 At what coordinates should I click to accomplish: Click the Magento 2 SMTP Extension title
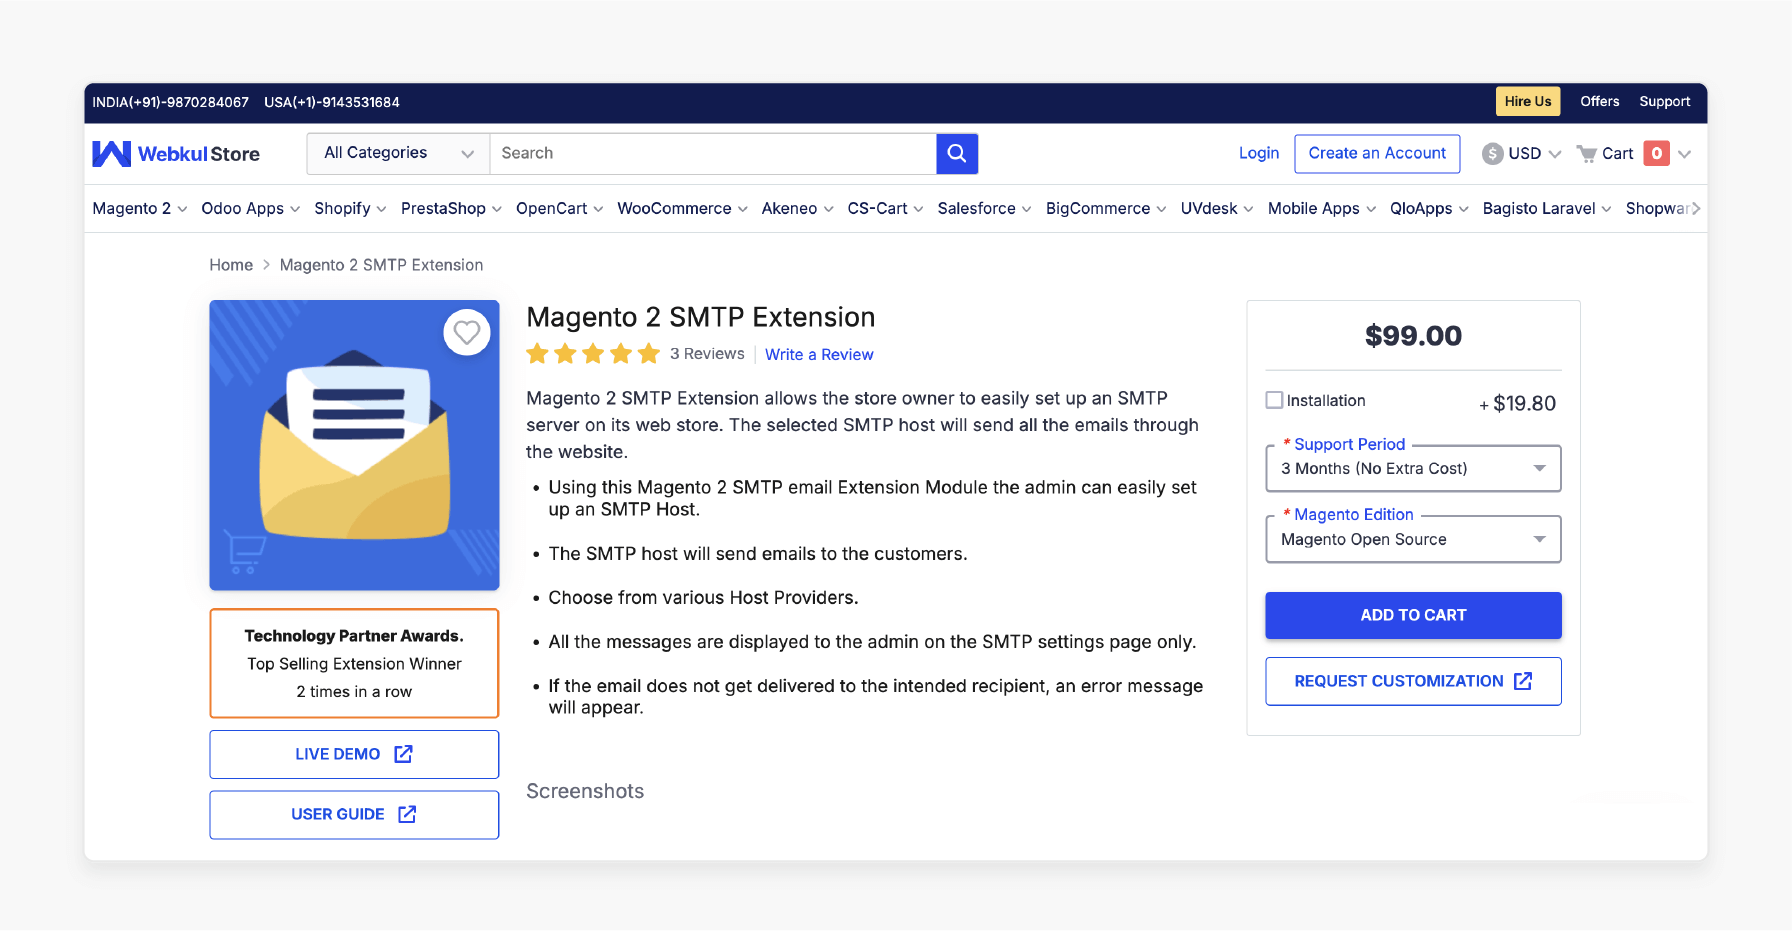(700, 317)
